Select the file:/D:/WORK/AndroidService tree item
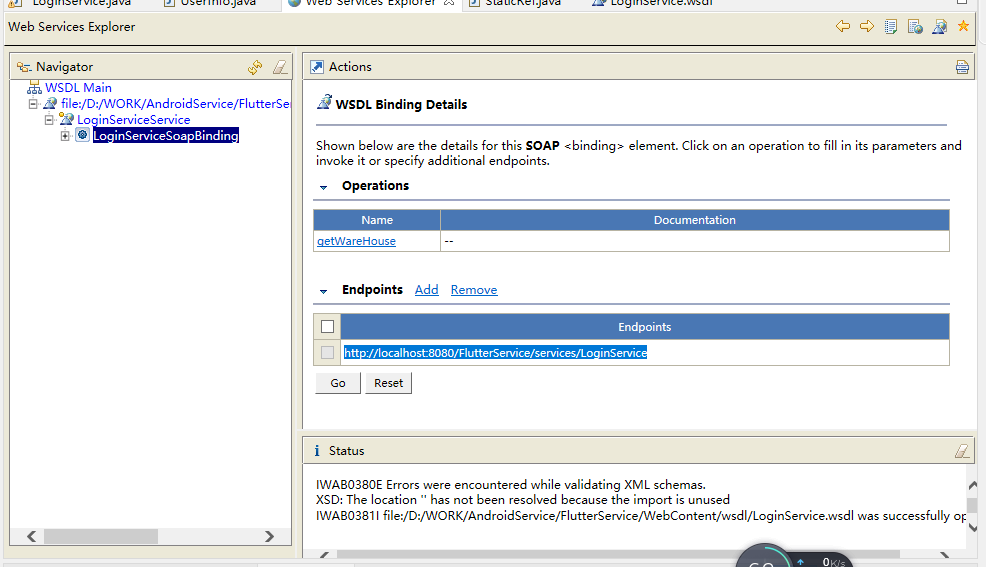The height and width of the screenshot is (567, 986). tap(175, 104)
